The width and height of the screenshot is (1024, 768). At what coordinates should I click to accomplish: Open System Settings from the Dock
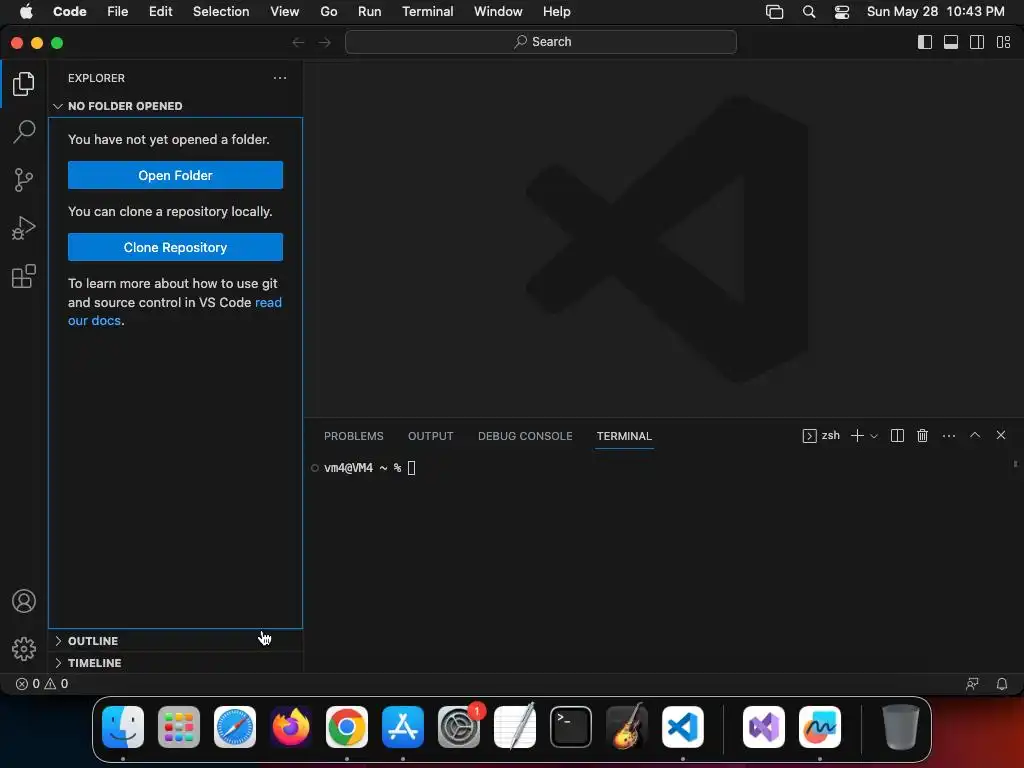(458, 726)
